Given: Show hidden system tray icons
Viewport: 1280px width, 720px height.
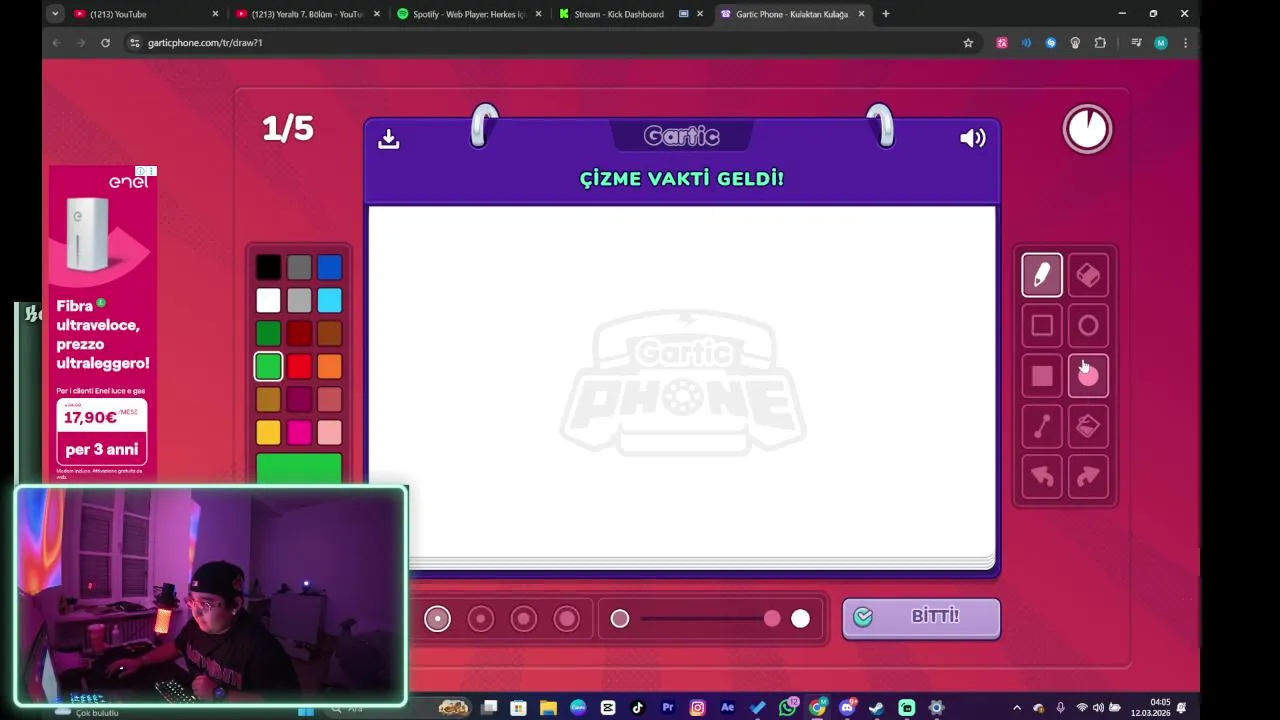Looking at the screenshot, I should (x=1017, y=708).
